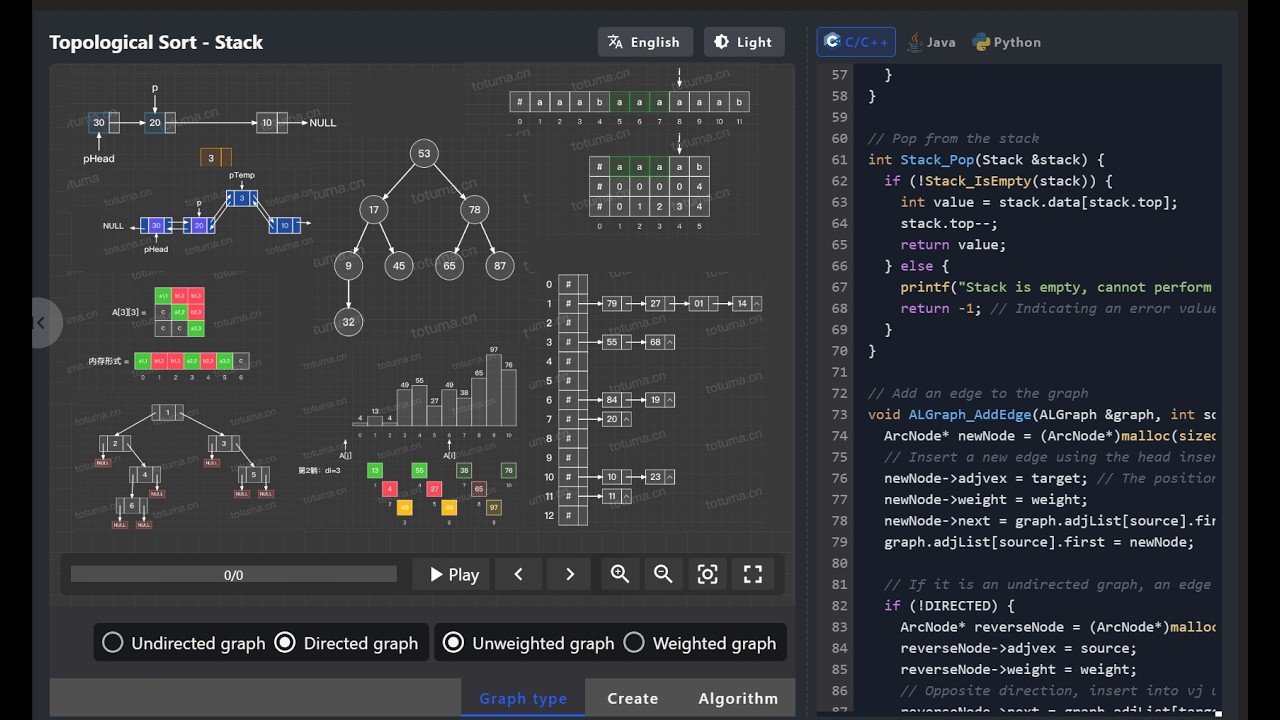
Task: Click the 0/0 progress bar
Action: (234, 575)
